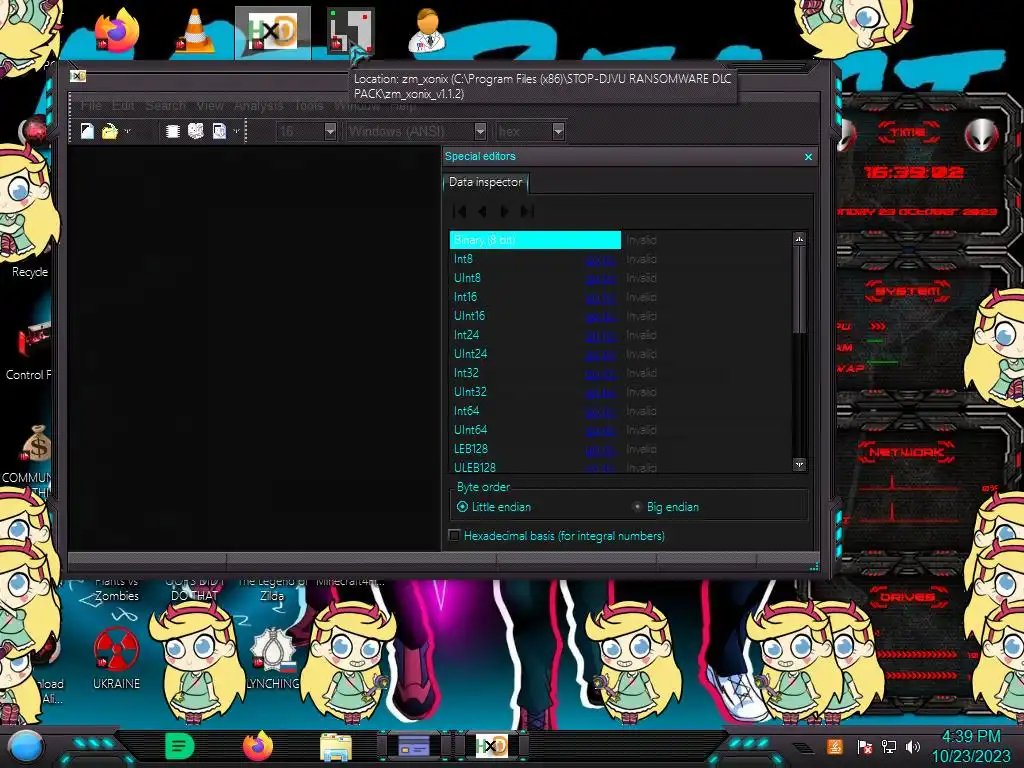This screenshot has width=1024, height=768.
Task: Open the Window menu
Action: (357, 105)
